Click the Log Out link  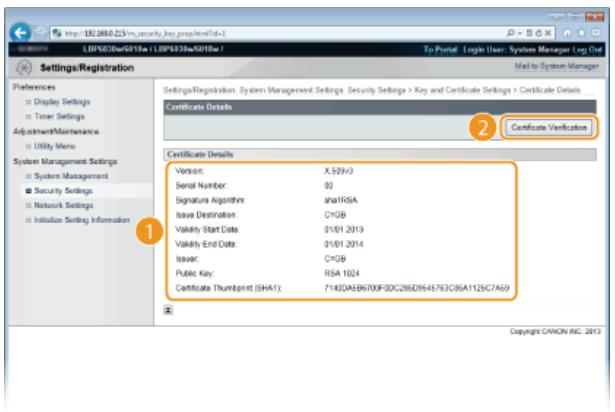pyautogui.click(x=586, y=49)
